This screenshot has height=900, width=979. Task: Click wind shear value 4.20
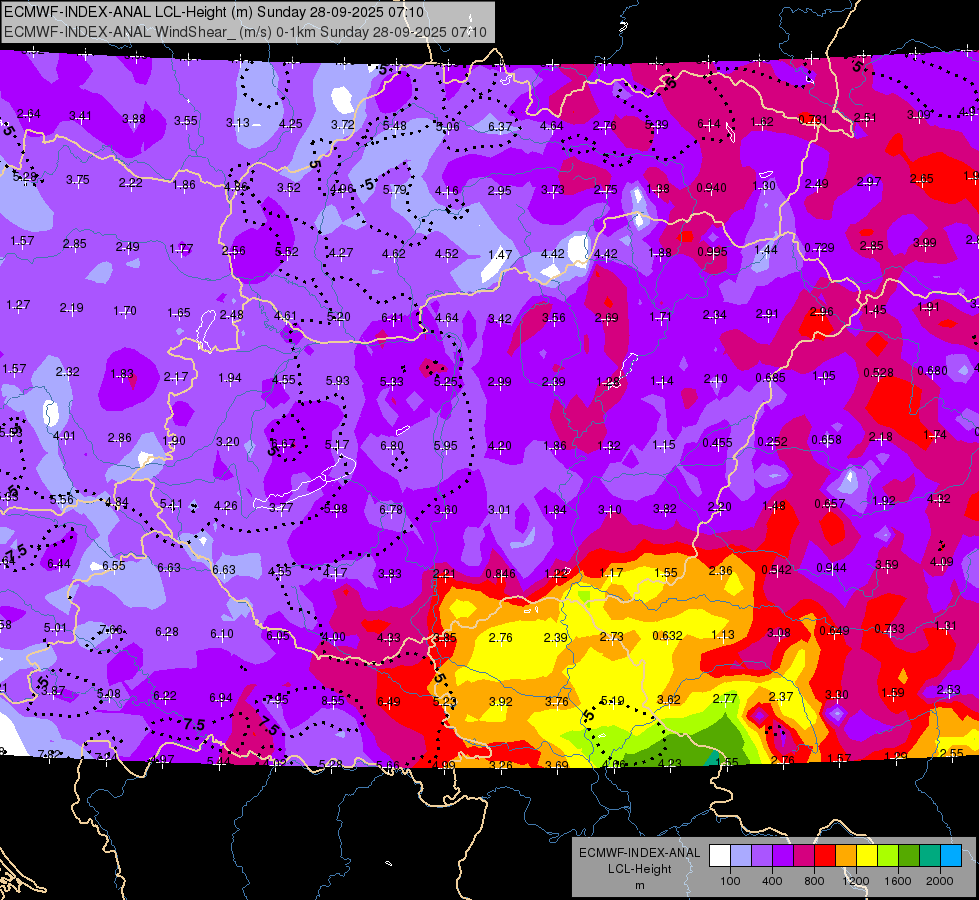(x=499, y=446)
